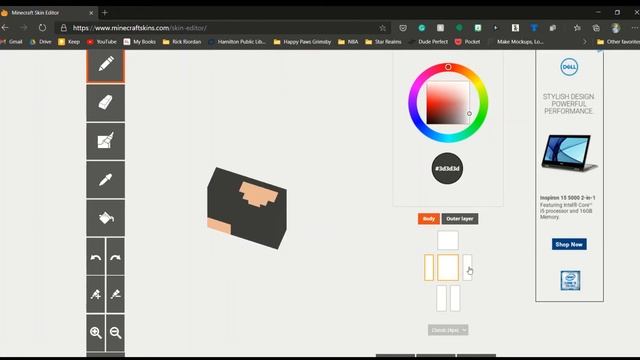
Task: Open the Star Realms bookmarks folder
Action: click(x=384, y=42)
